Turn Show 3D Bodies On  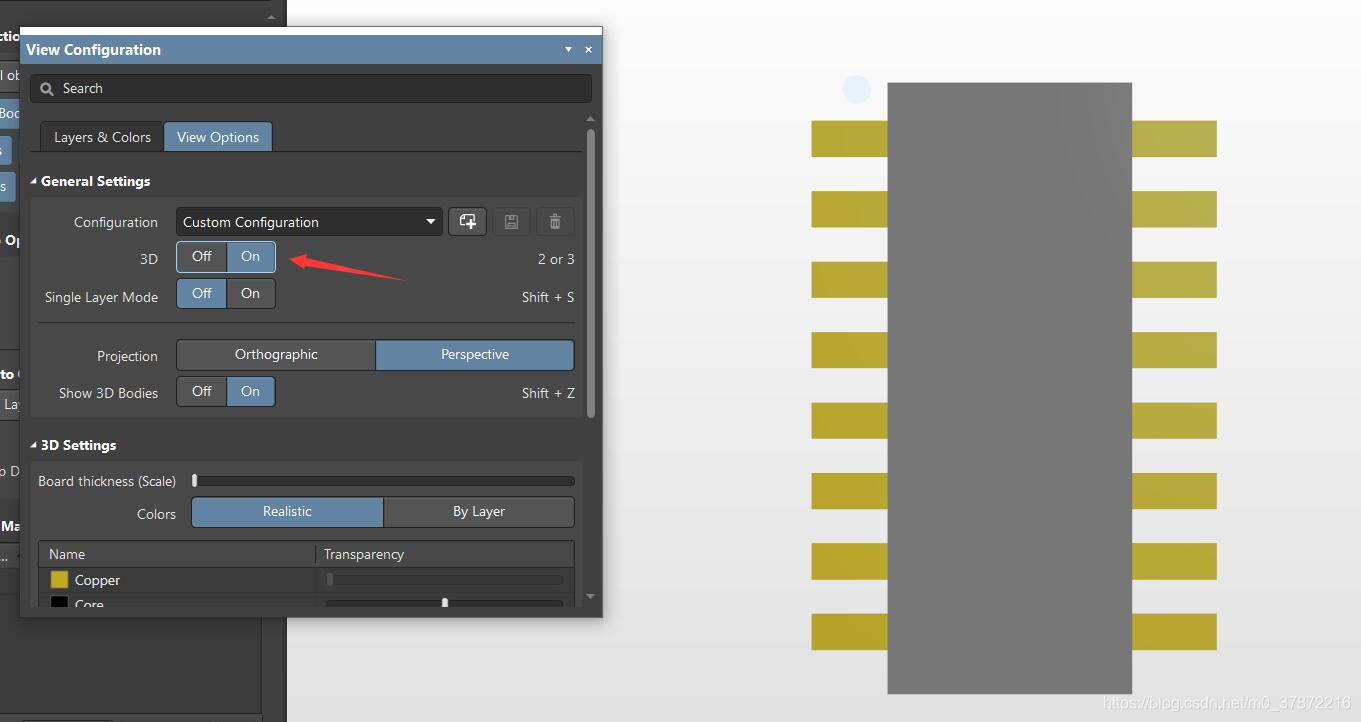[x=251, y=391]
